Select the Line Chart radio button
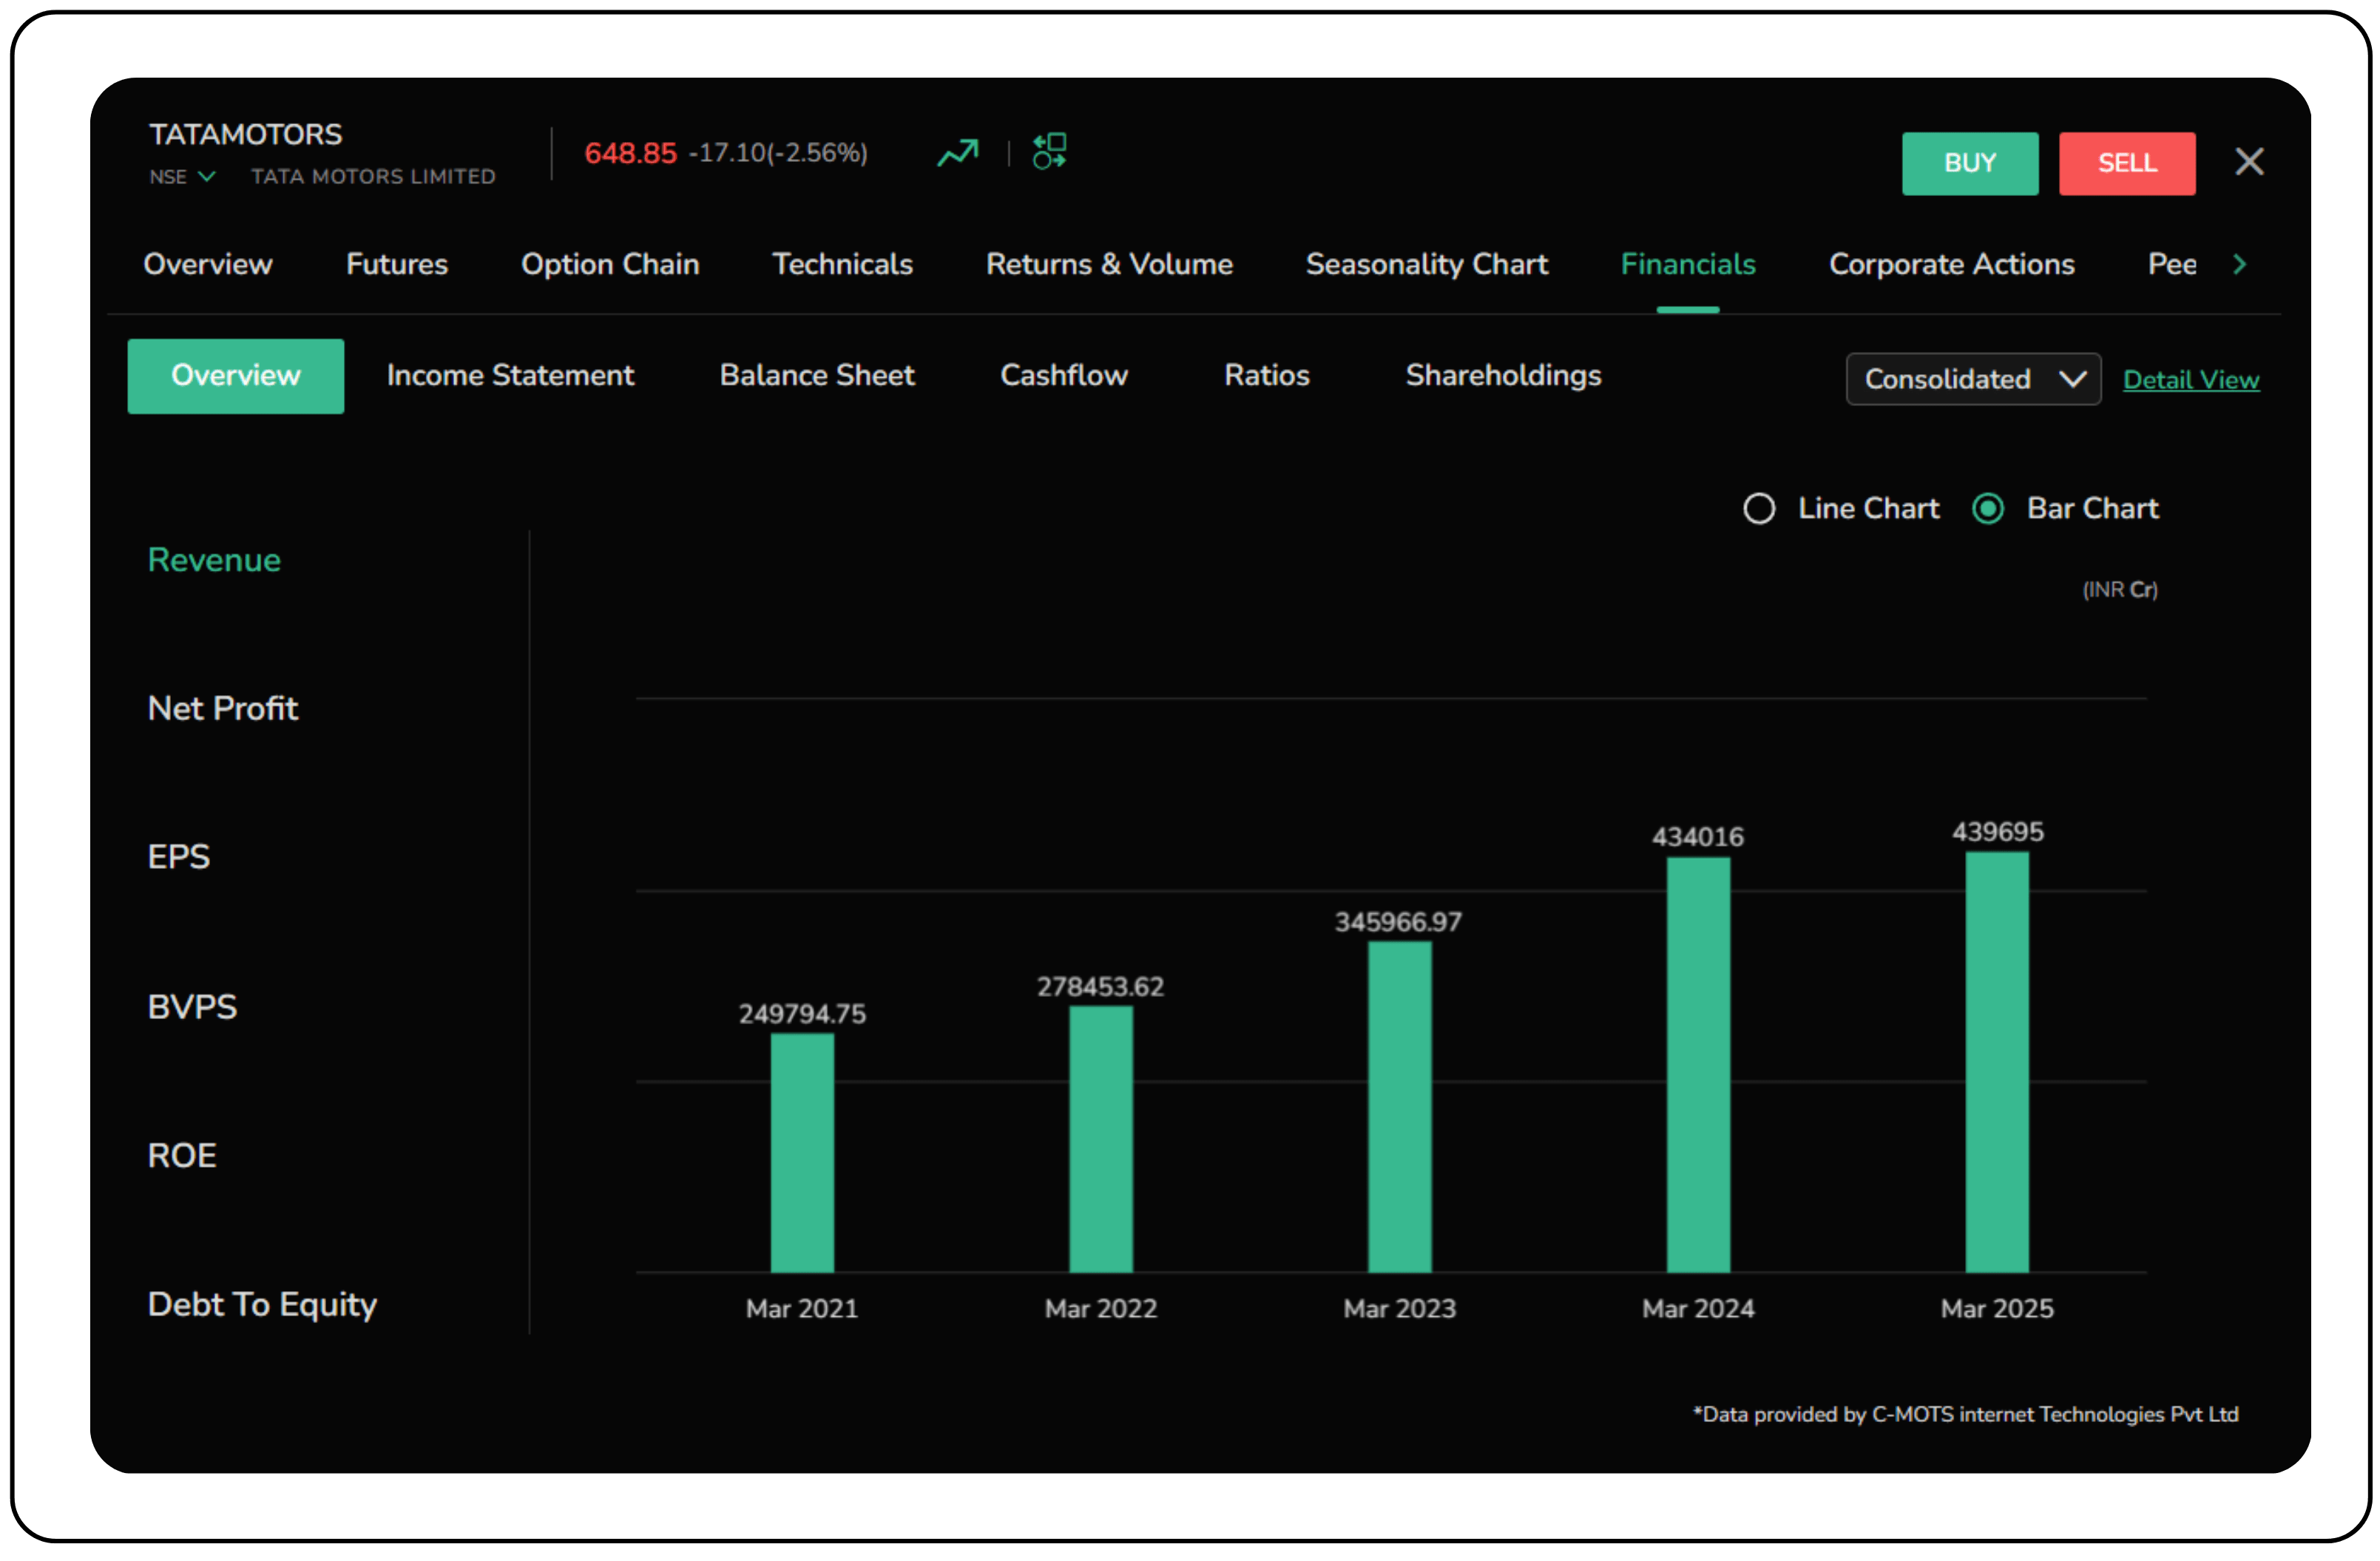Image resolution: width=2380 pixels, height=1561 pixels. [x=1759, y=509]
